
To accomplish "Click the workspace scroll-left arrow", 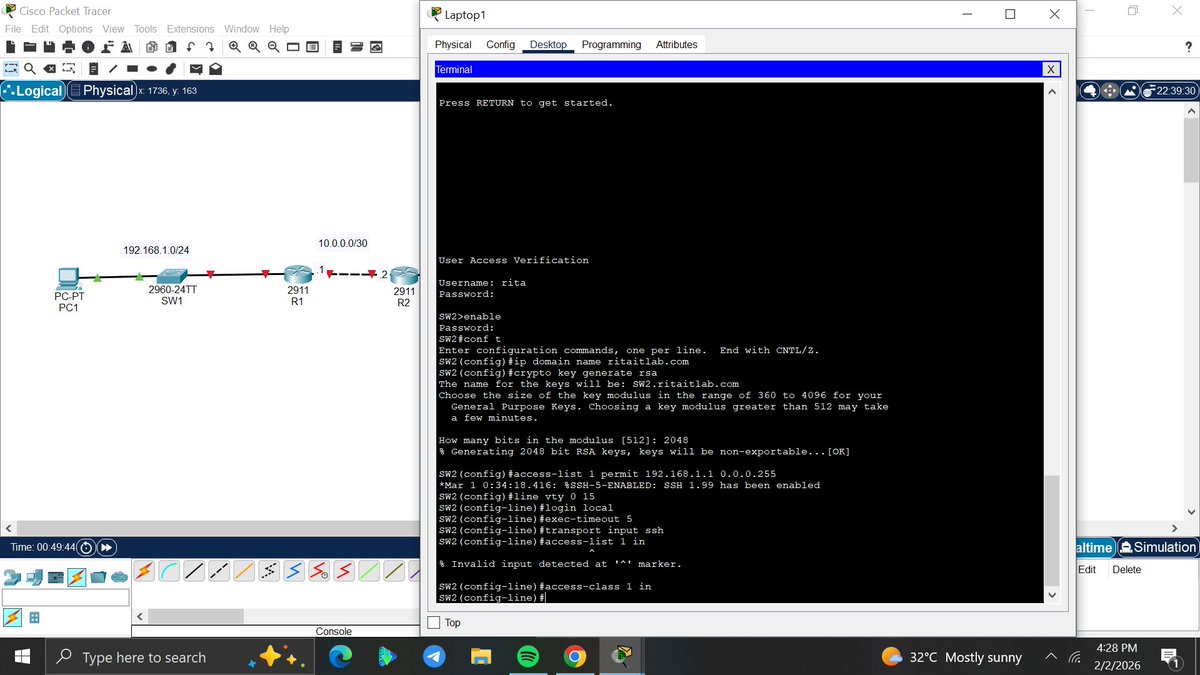I will click(8, 528).
